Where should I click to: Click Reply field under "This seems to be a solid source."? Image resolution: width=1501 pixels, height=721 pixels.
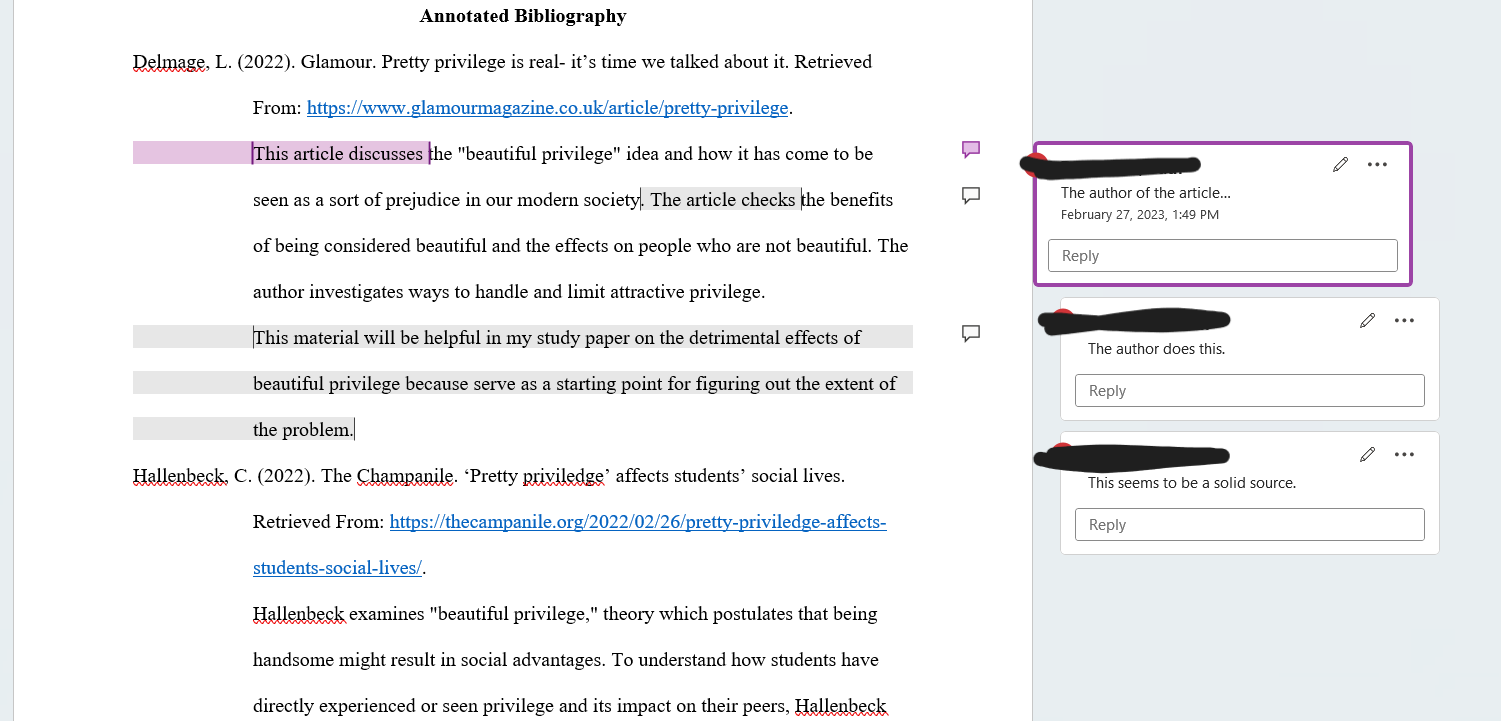point(1249,524)
